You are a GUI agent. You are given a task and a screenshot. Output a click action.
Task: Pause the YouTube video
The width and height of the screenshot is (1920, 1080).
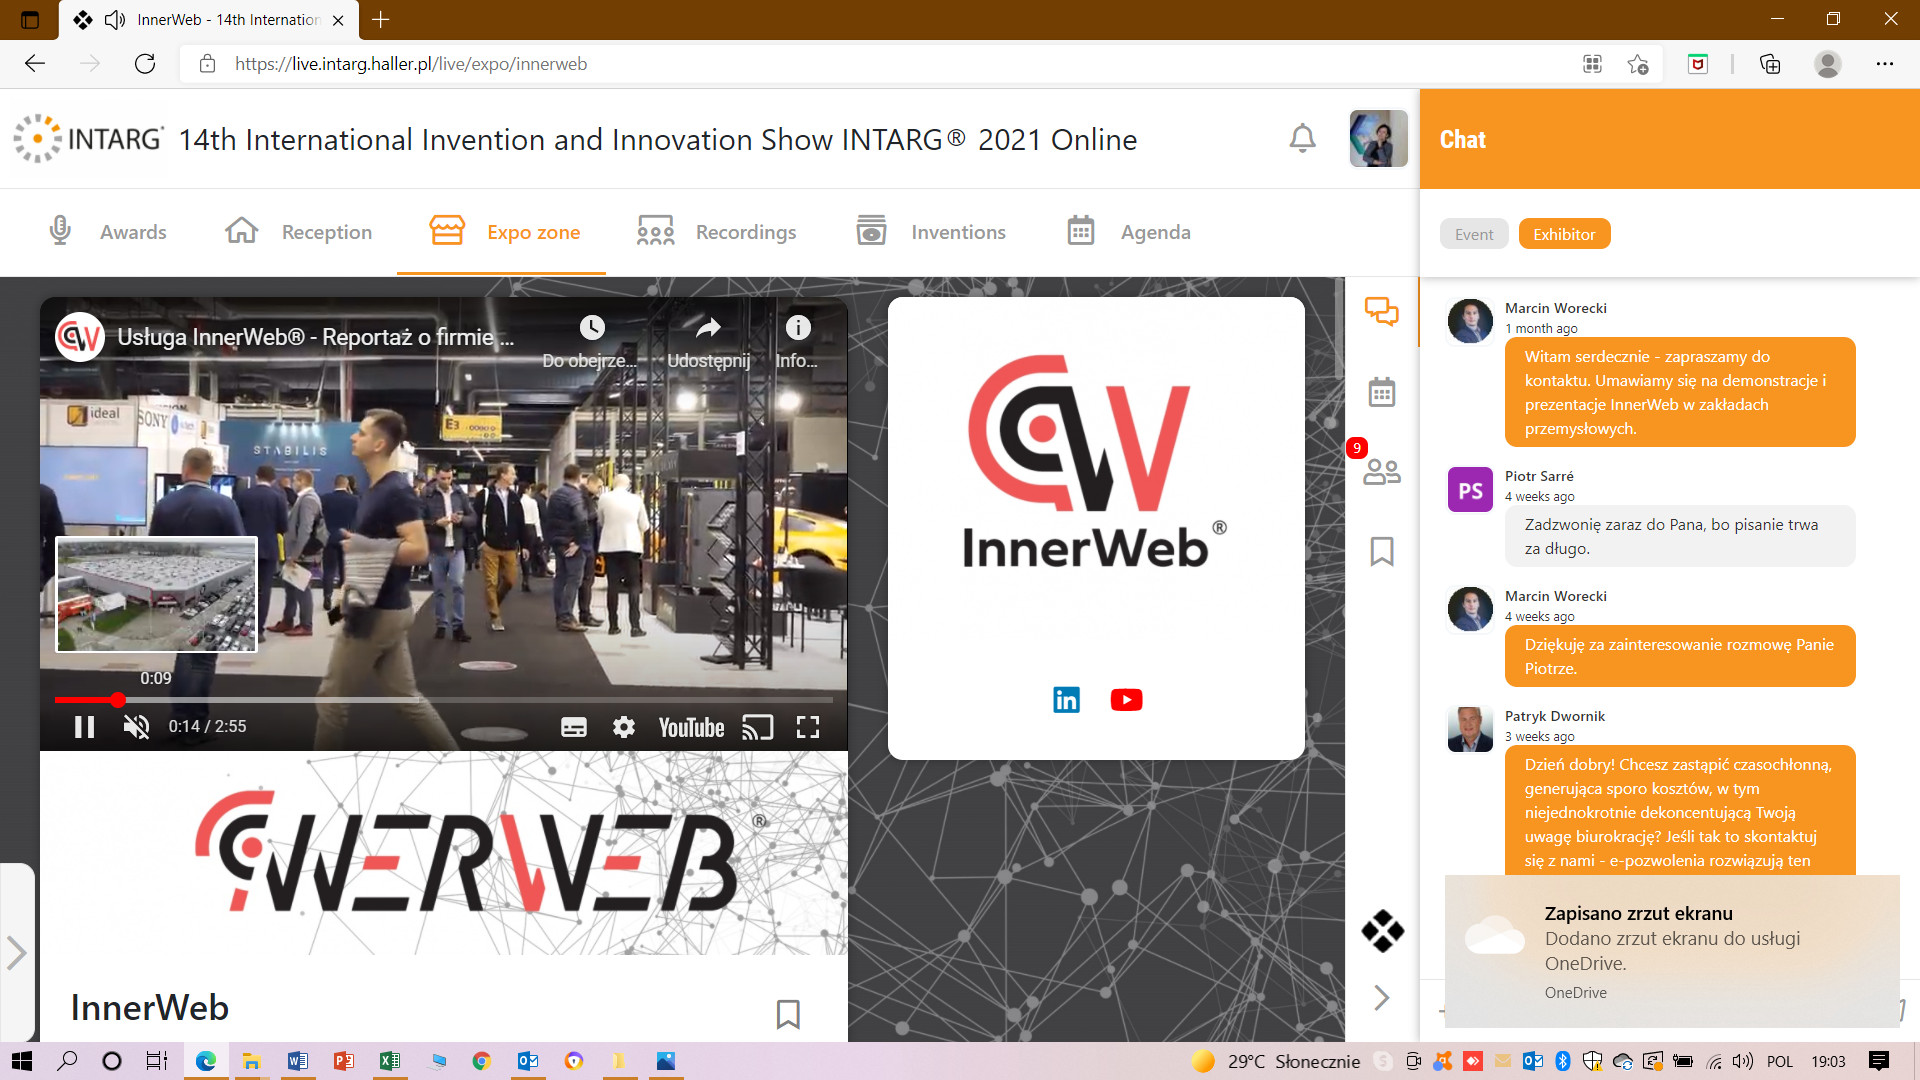85,727
